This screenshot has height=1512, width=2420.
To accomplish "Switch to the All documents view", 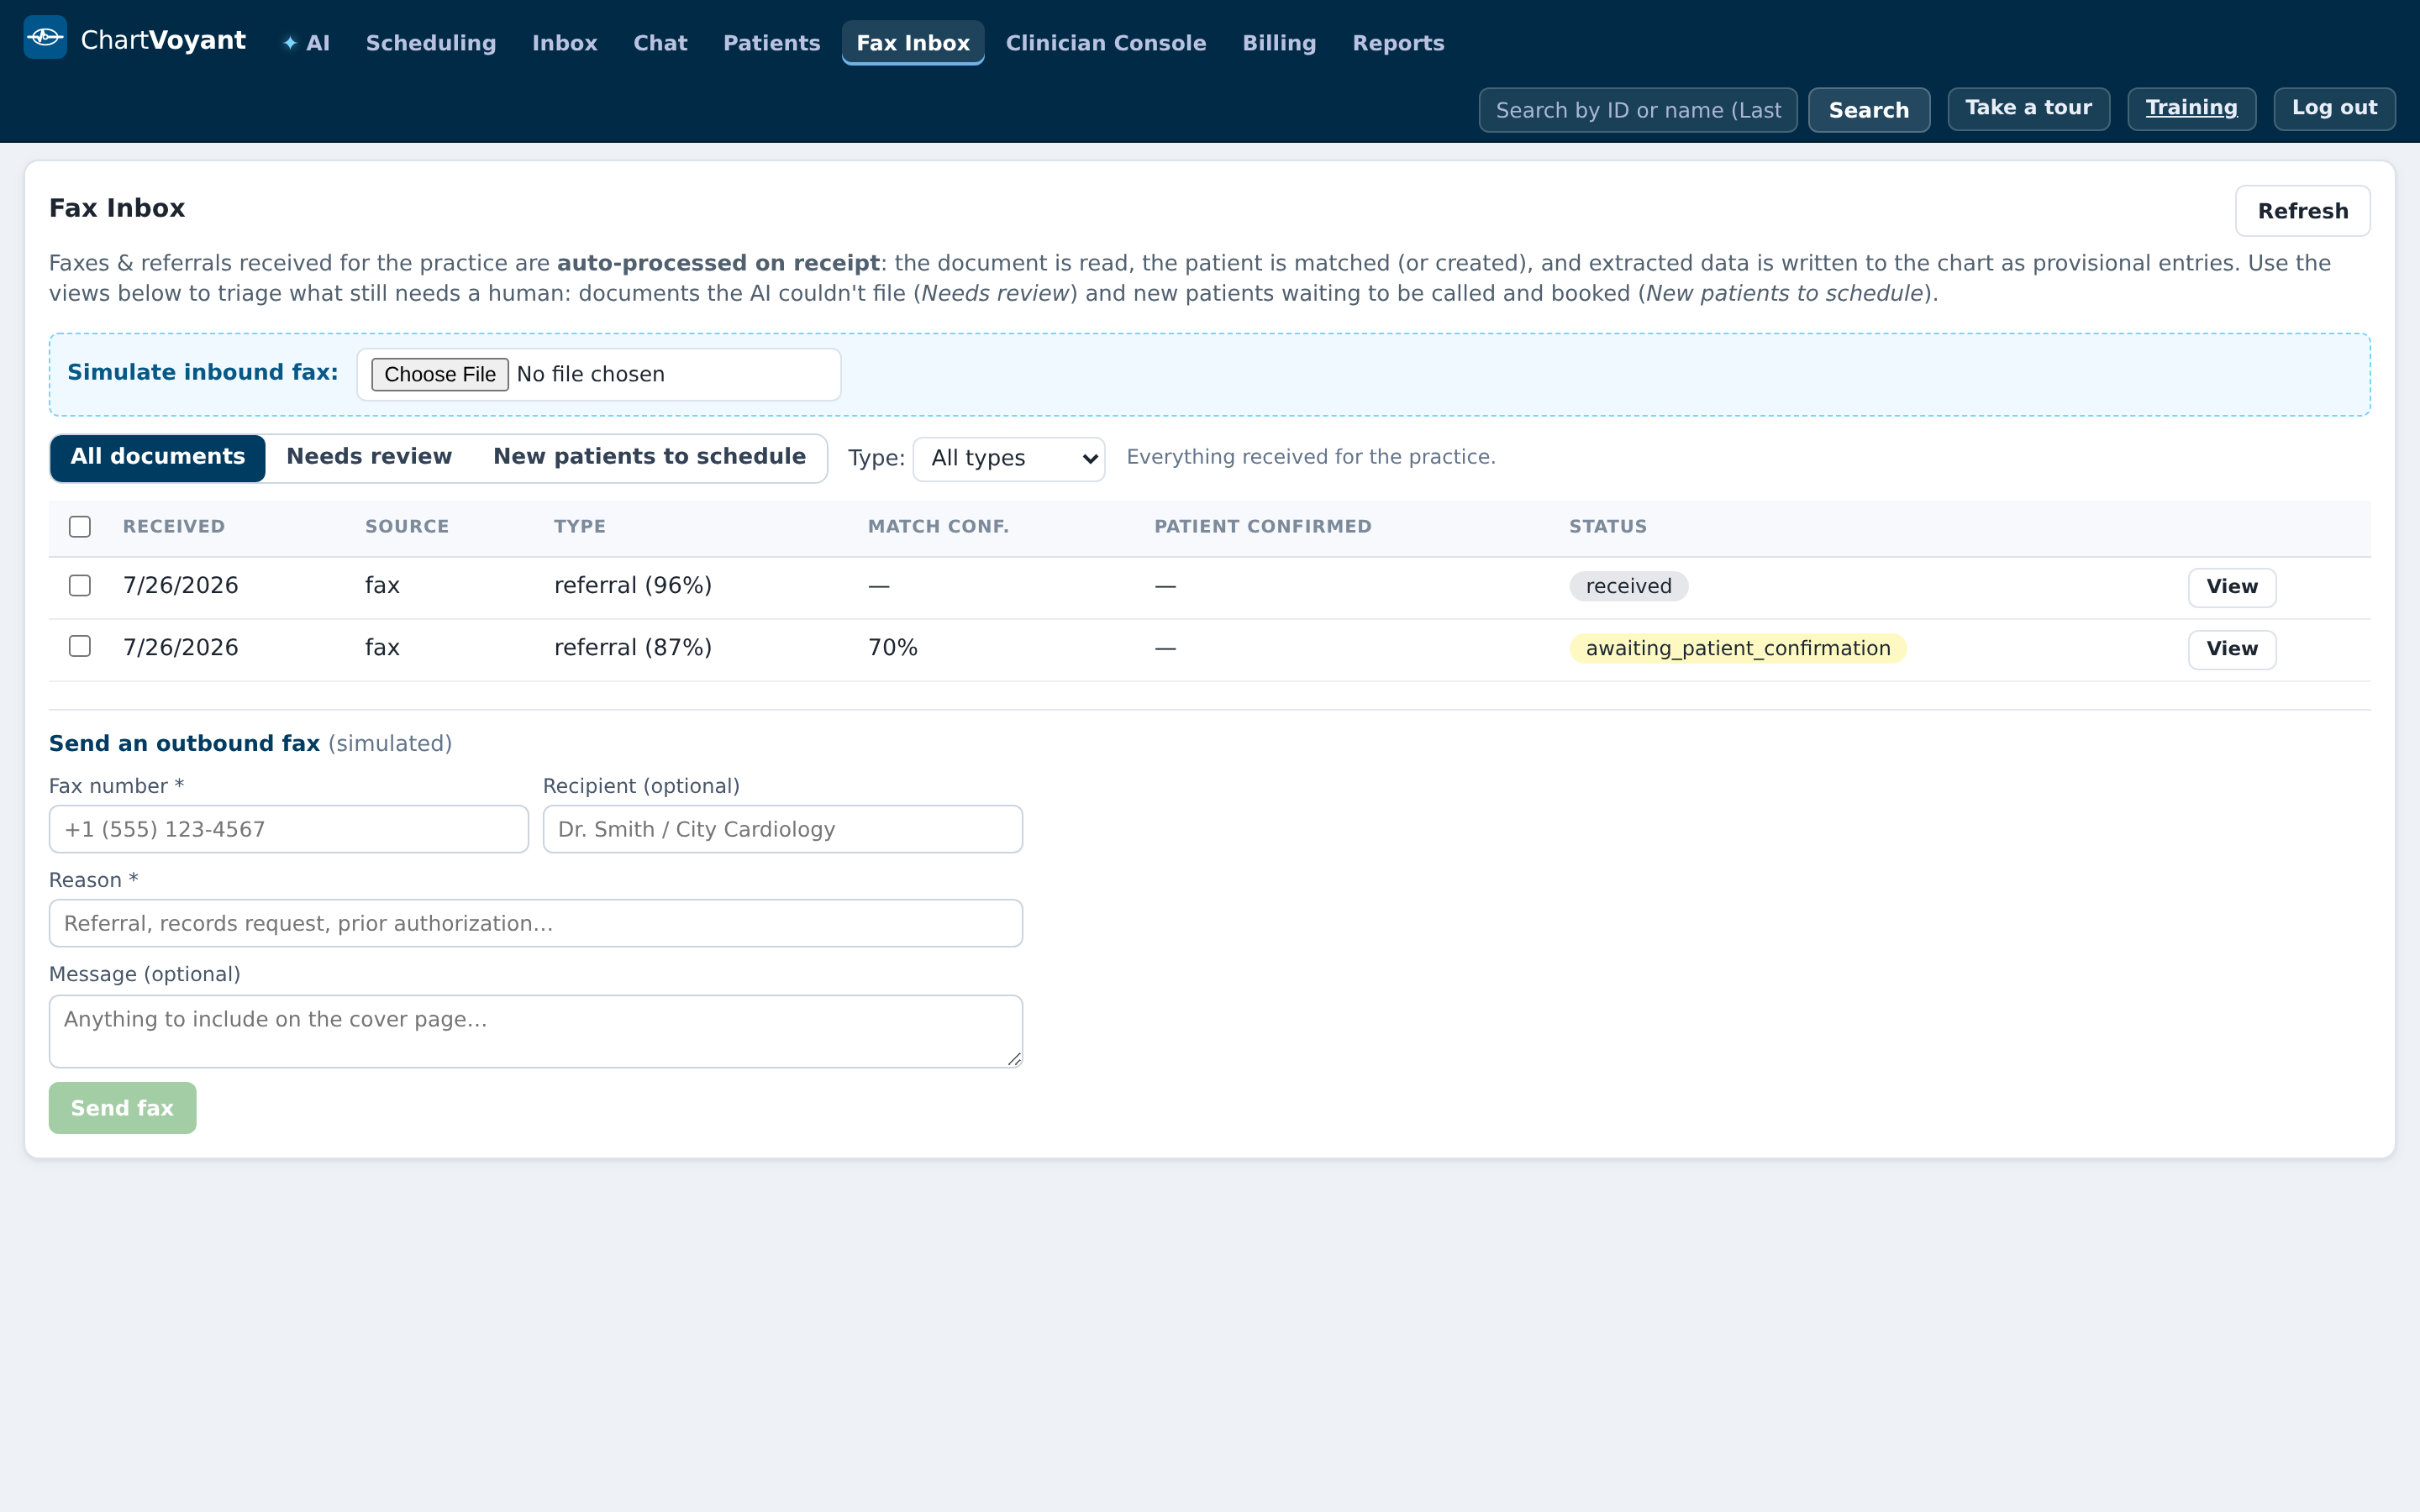I will (158, 457).
